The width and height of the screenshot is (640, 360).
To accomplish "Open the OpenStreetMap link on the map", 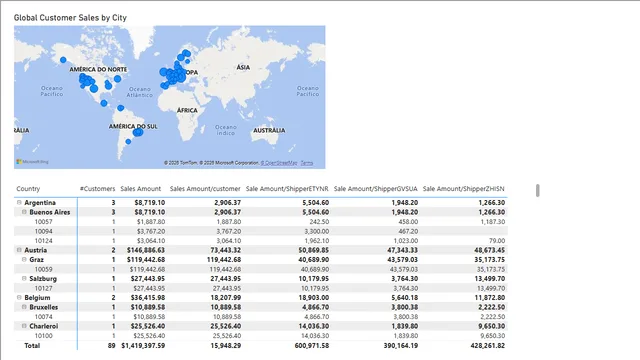I will pos(279,163).
